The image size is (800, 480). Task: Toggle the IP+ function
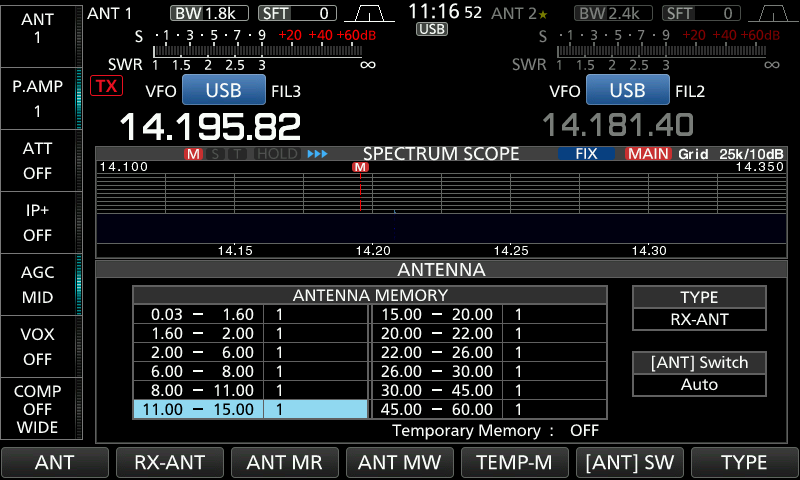click(38, 222)
